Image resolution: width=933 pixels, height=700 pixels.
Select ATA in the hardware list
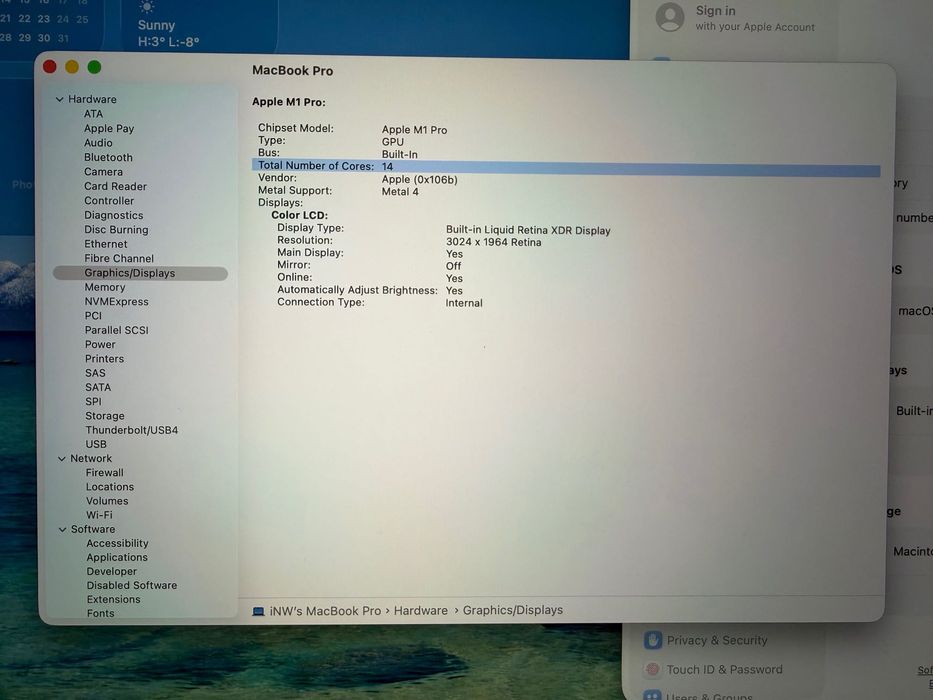93,114
